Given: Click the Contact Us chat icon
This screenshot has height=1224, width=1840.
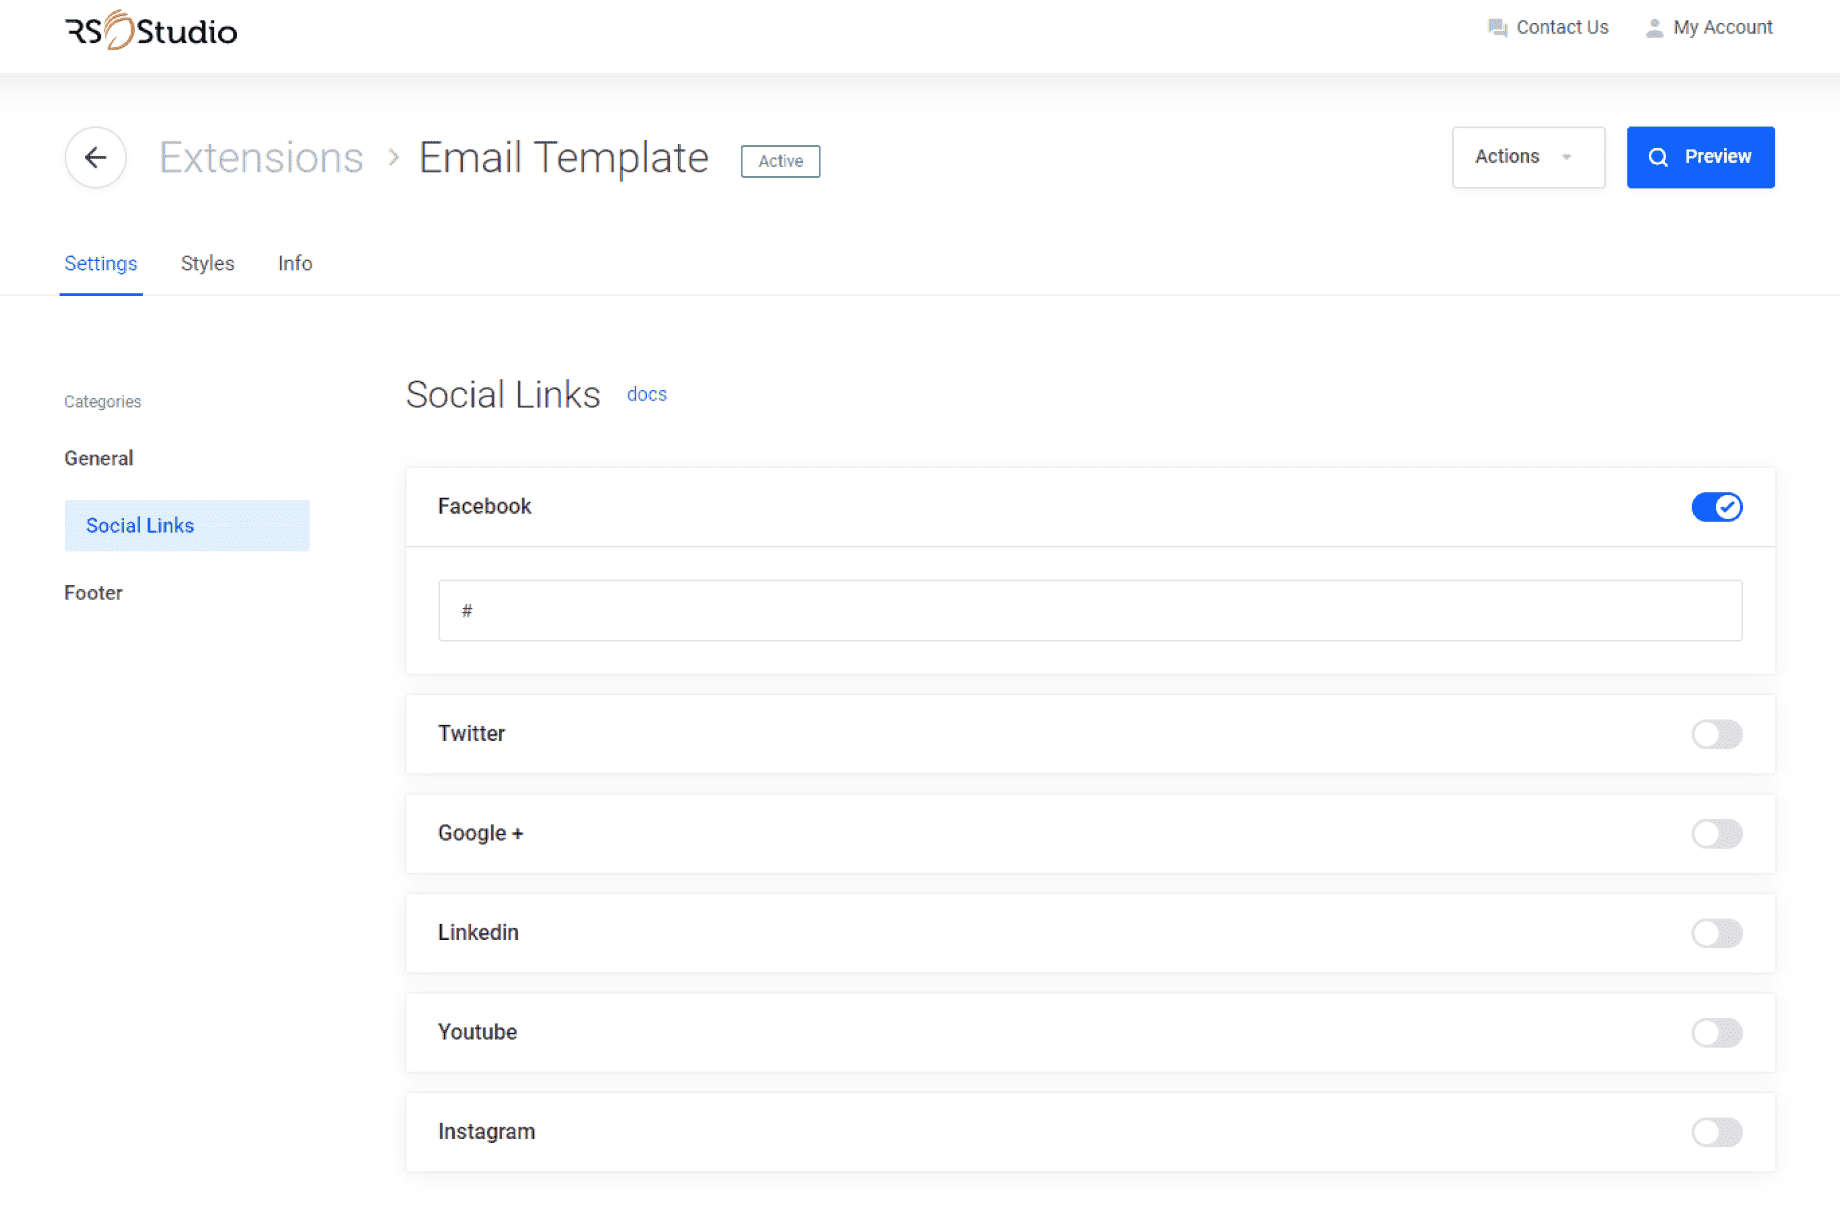Looking at the screenshot, I should (1497, 28).
